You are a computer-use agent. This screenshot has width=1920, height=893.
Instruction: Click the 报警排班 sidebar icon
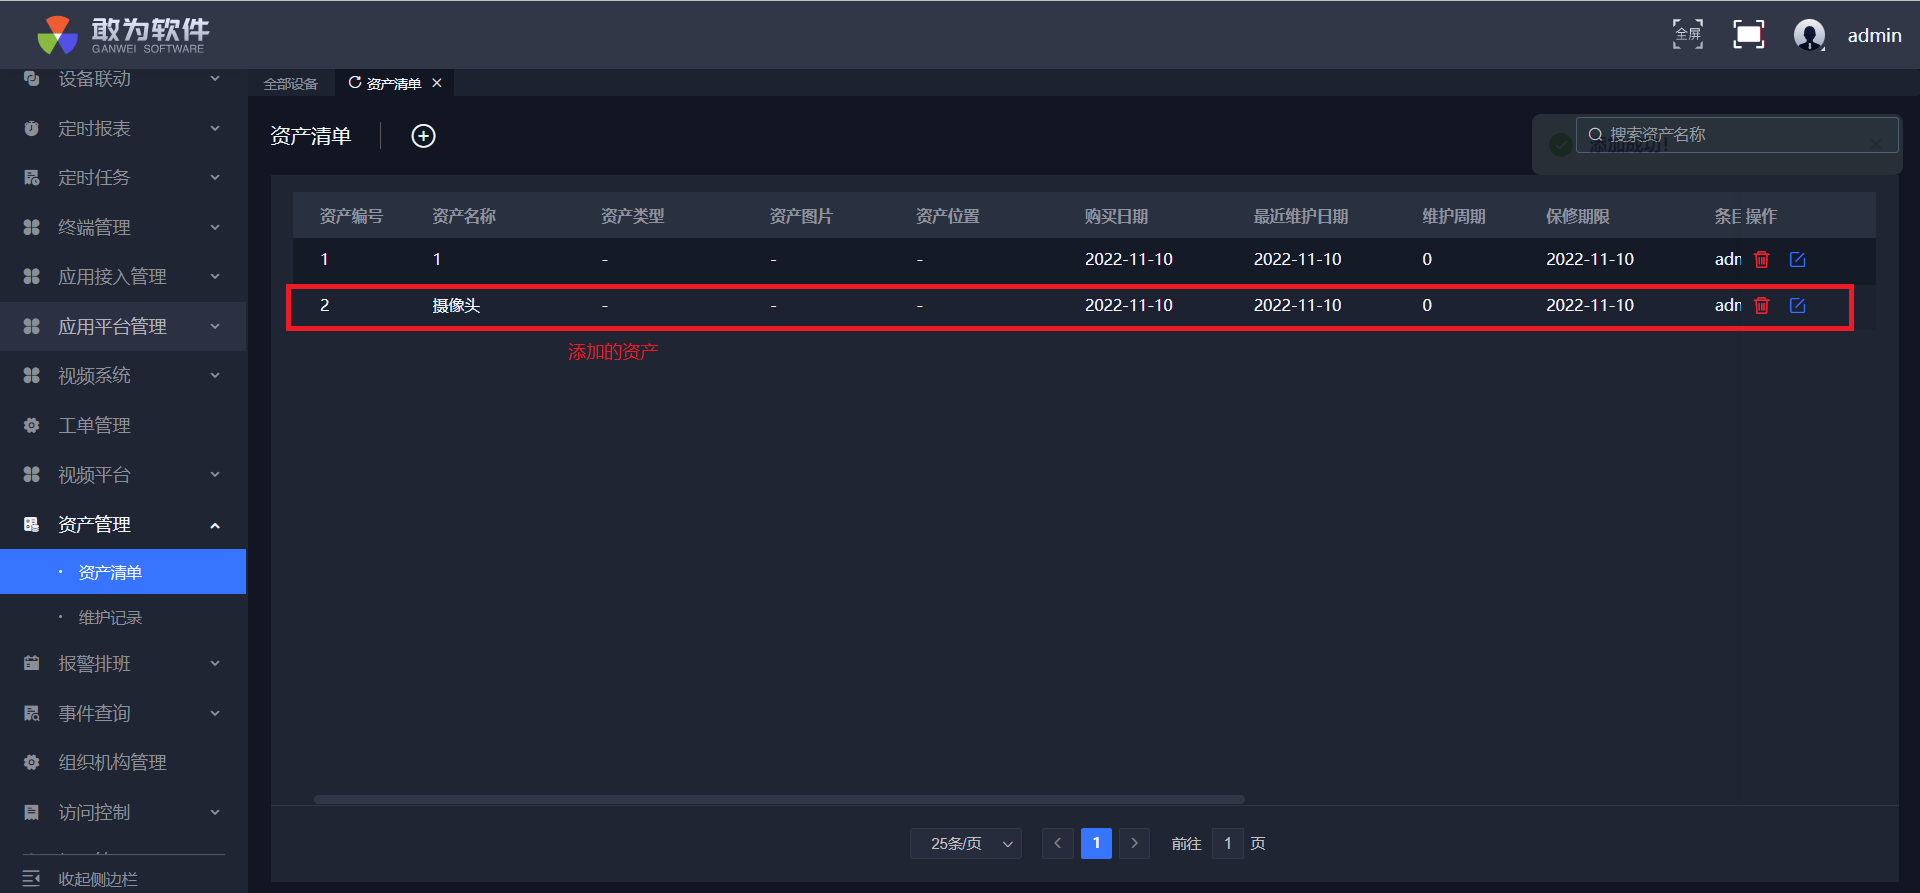[x=32, y=663]
